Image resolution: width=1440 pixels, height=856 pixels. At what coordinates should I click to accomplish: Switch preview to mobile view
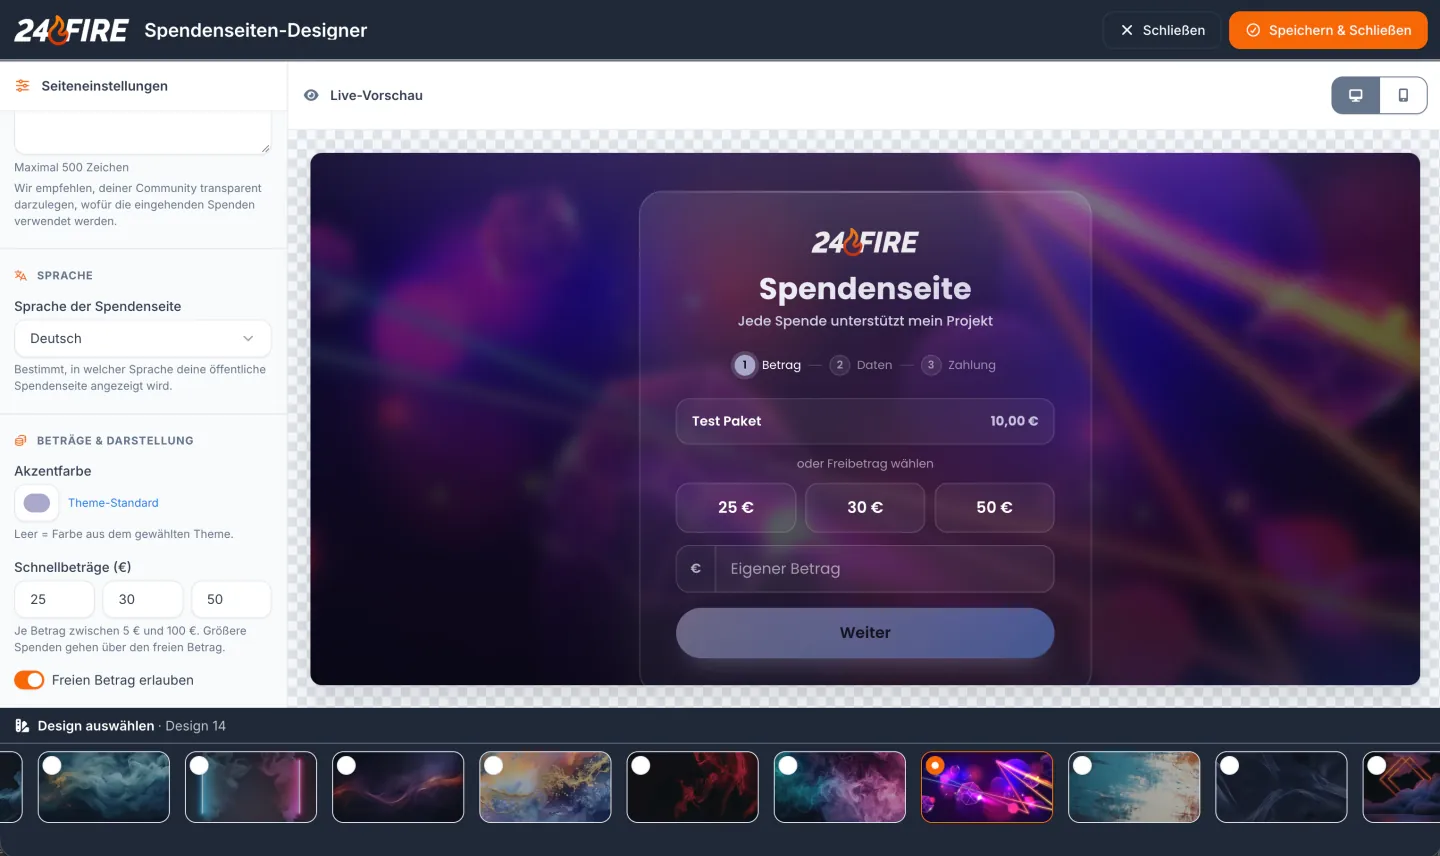click(x=1403, y=95)
